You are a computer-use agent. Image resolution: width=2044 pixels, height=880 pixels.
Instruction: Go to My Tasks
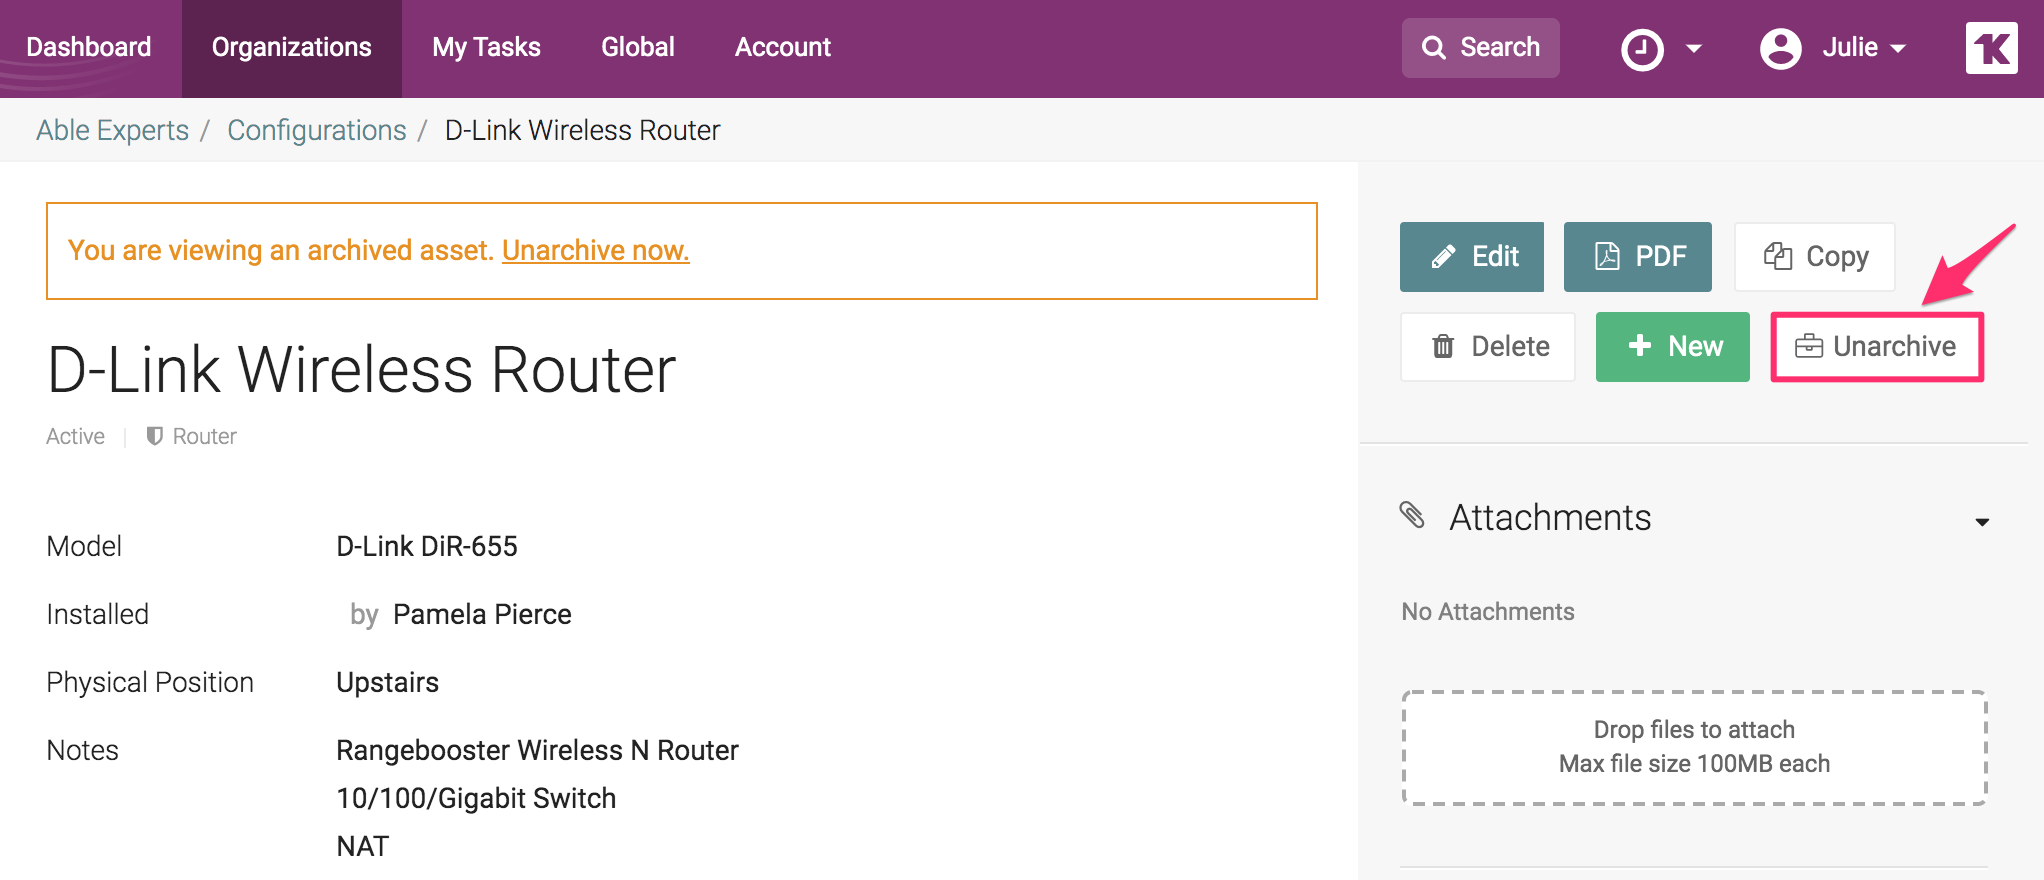point(486,48)
